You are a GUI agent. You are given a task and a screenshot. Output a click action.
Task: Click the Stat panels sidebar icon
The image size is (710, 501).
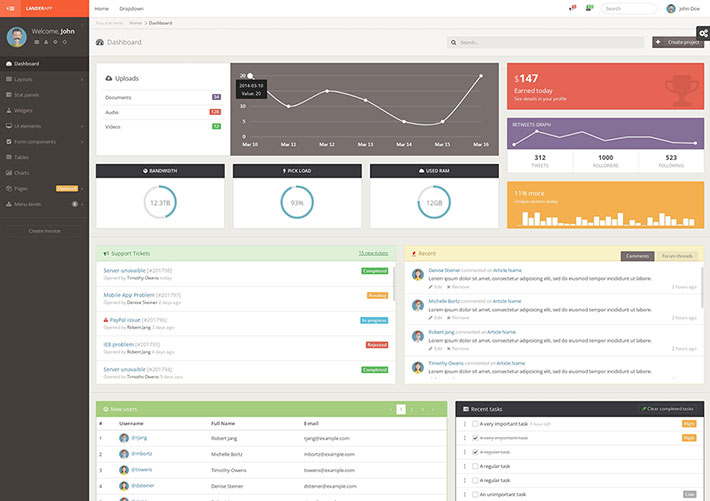pos(9,94)
